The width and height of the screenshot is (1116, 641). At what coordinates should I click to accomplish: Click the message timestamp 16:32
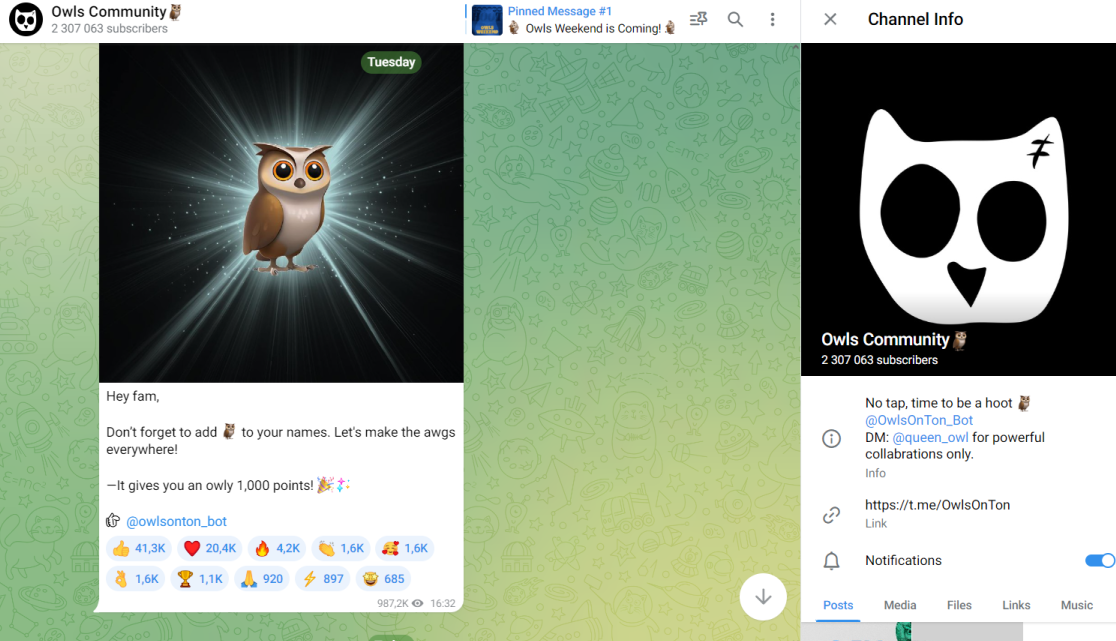pos(443,603)
